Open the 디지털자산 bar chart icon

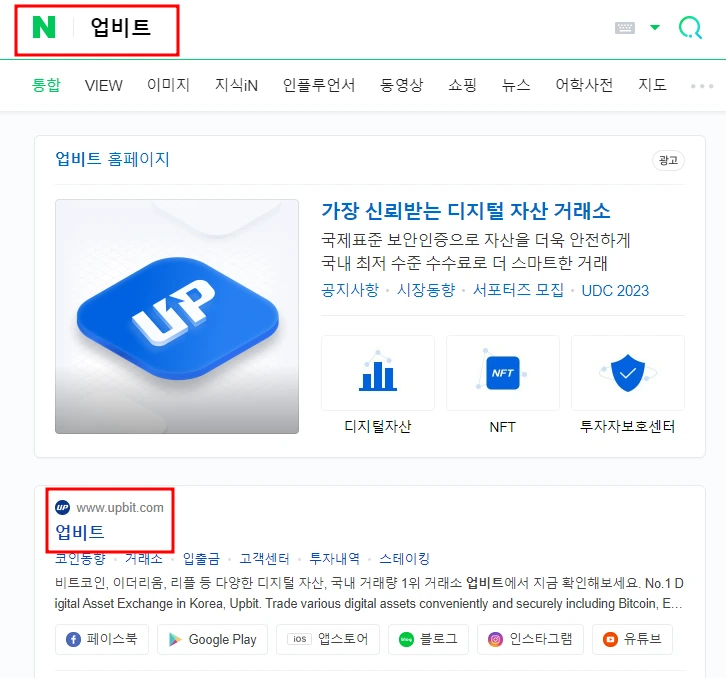pyautogui.click(x=378, y=373)
